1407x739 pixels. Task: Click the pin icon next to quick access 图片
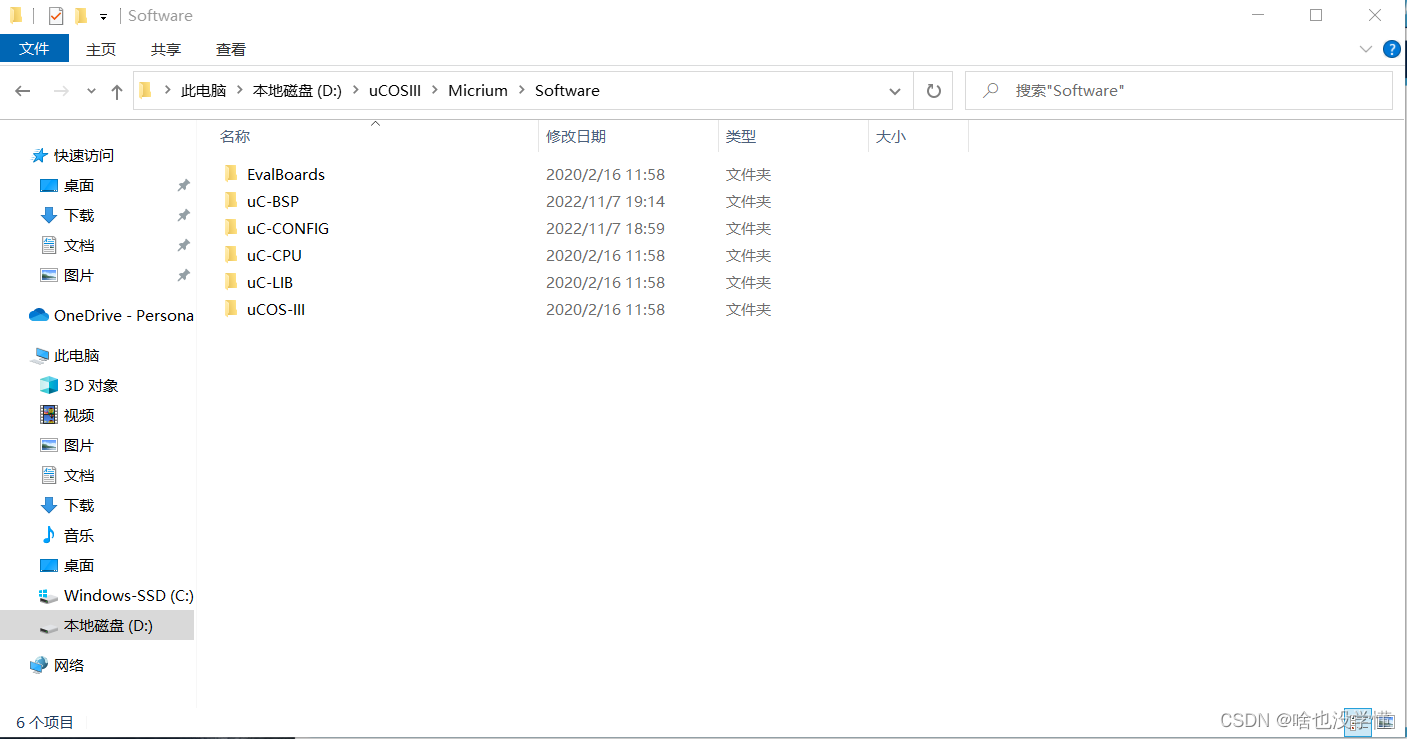183,275
